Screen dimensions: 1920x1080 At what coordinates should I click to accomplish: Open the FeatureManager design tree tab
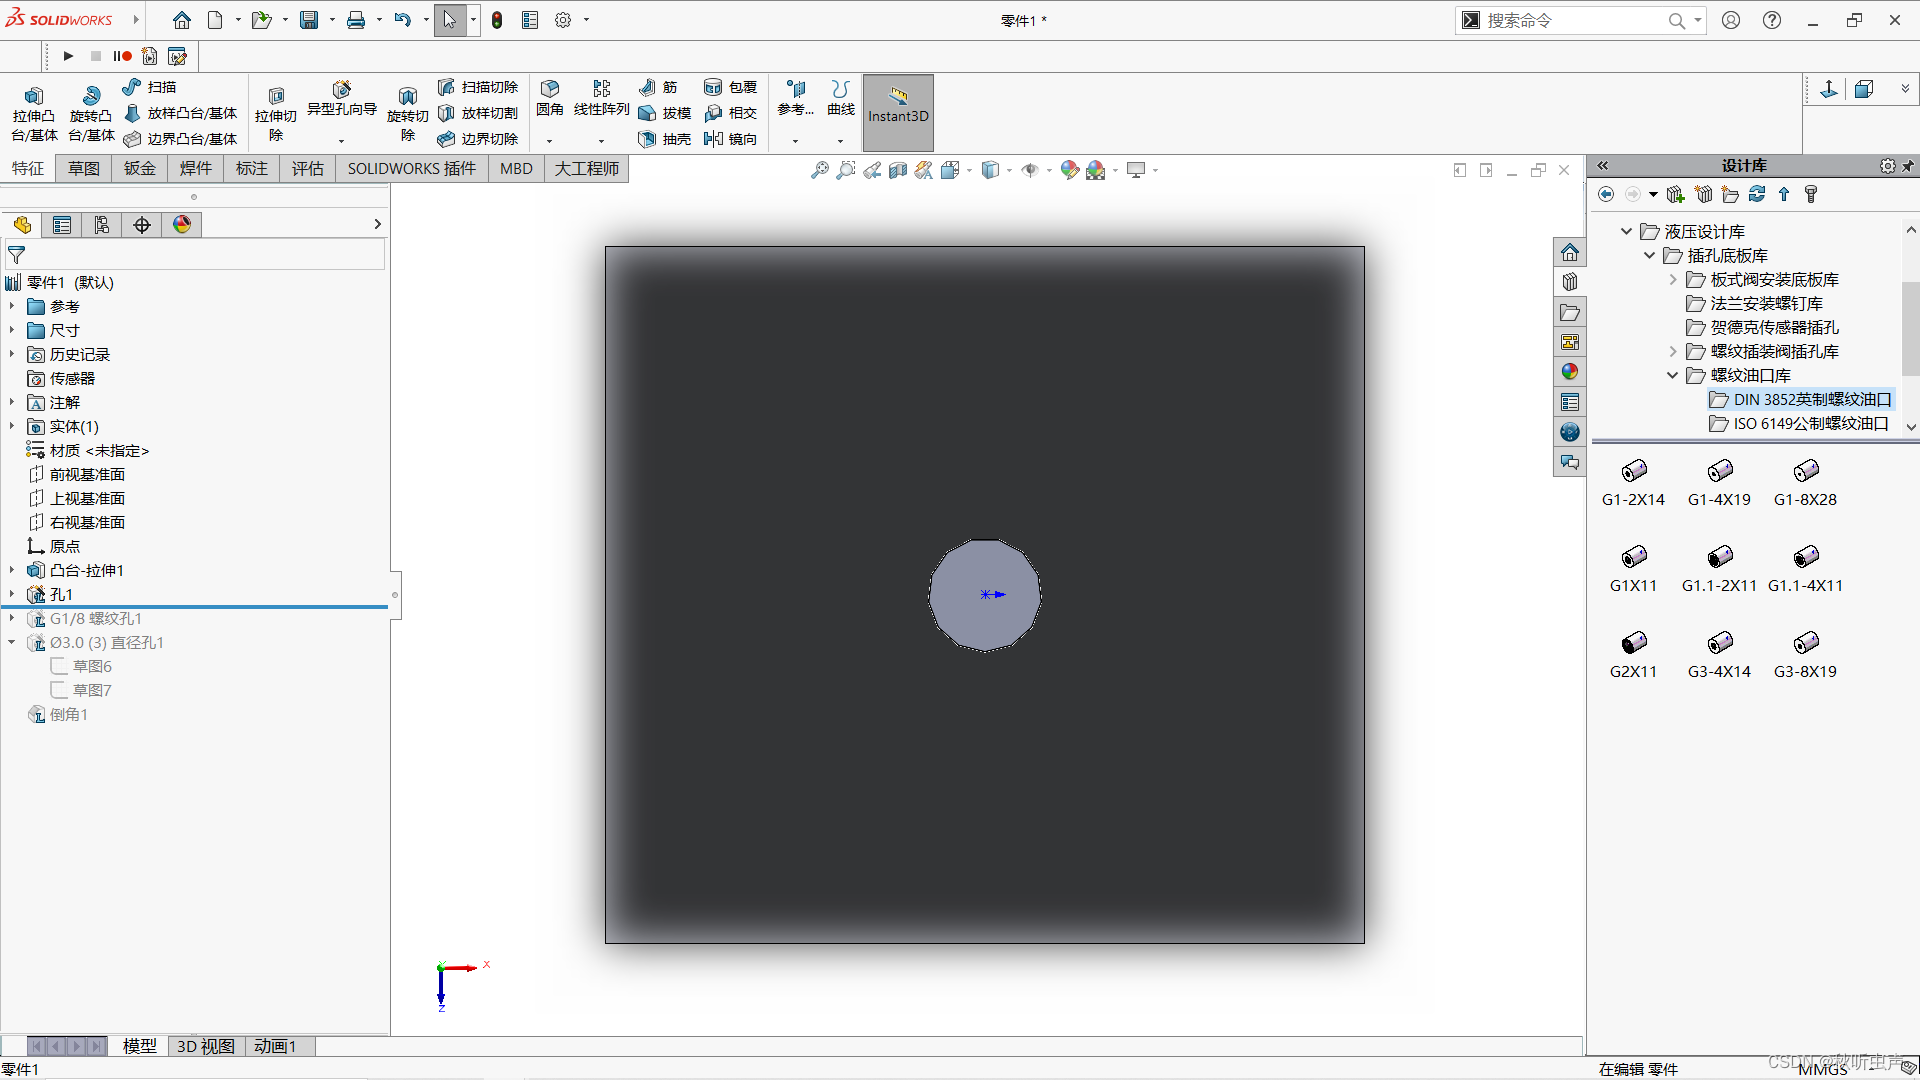22,225
